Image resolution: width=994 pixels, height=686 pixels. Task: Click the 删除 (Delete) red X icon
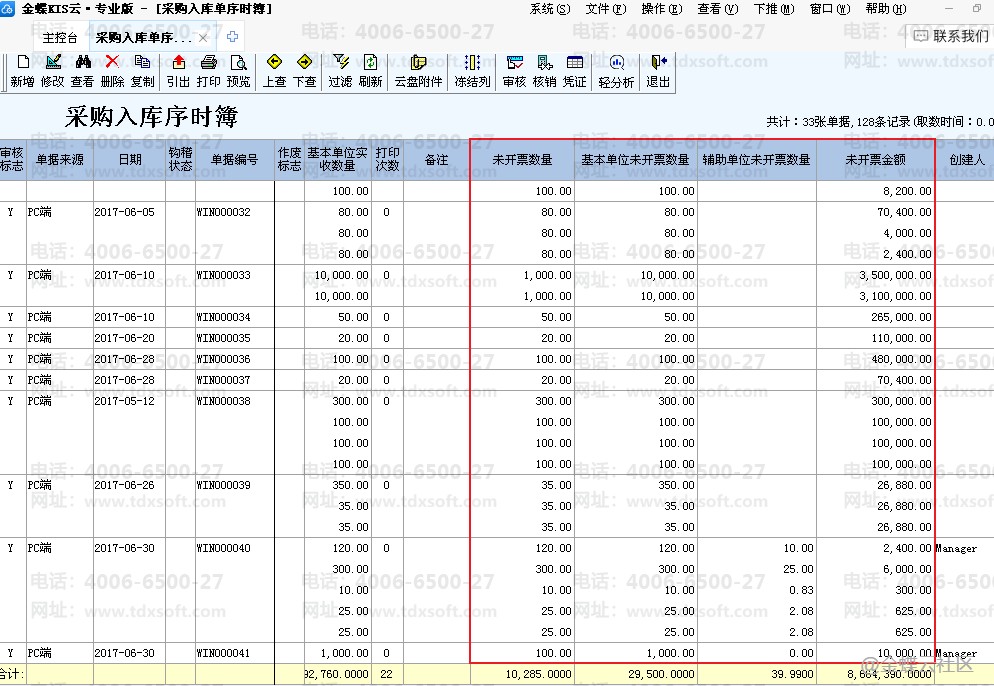(x=112, y=61)
